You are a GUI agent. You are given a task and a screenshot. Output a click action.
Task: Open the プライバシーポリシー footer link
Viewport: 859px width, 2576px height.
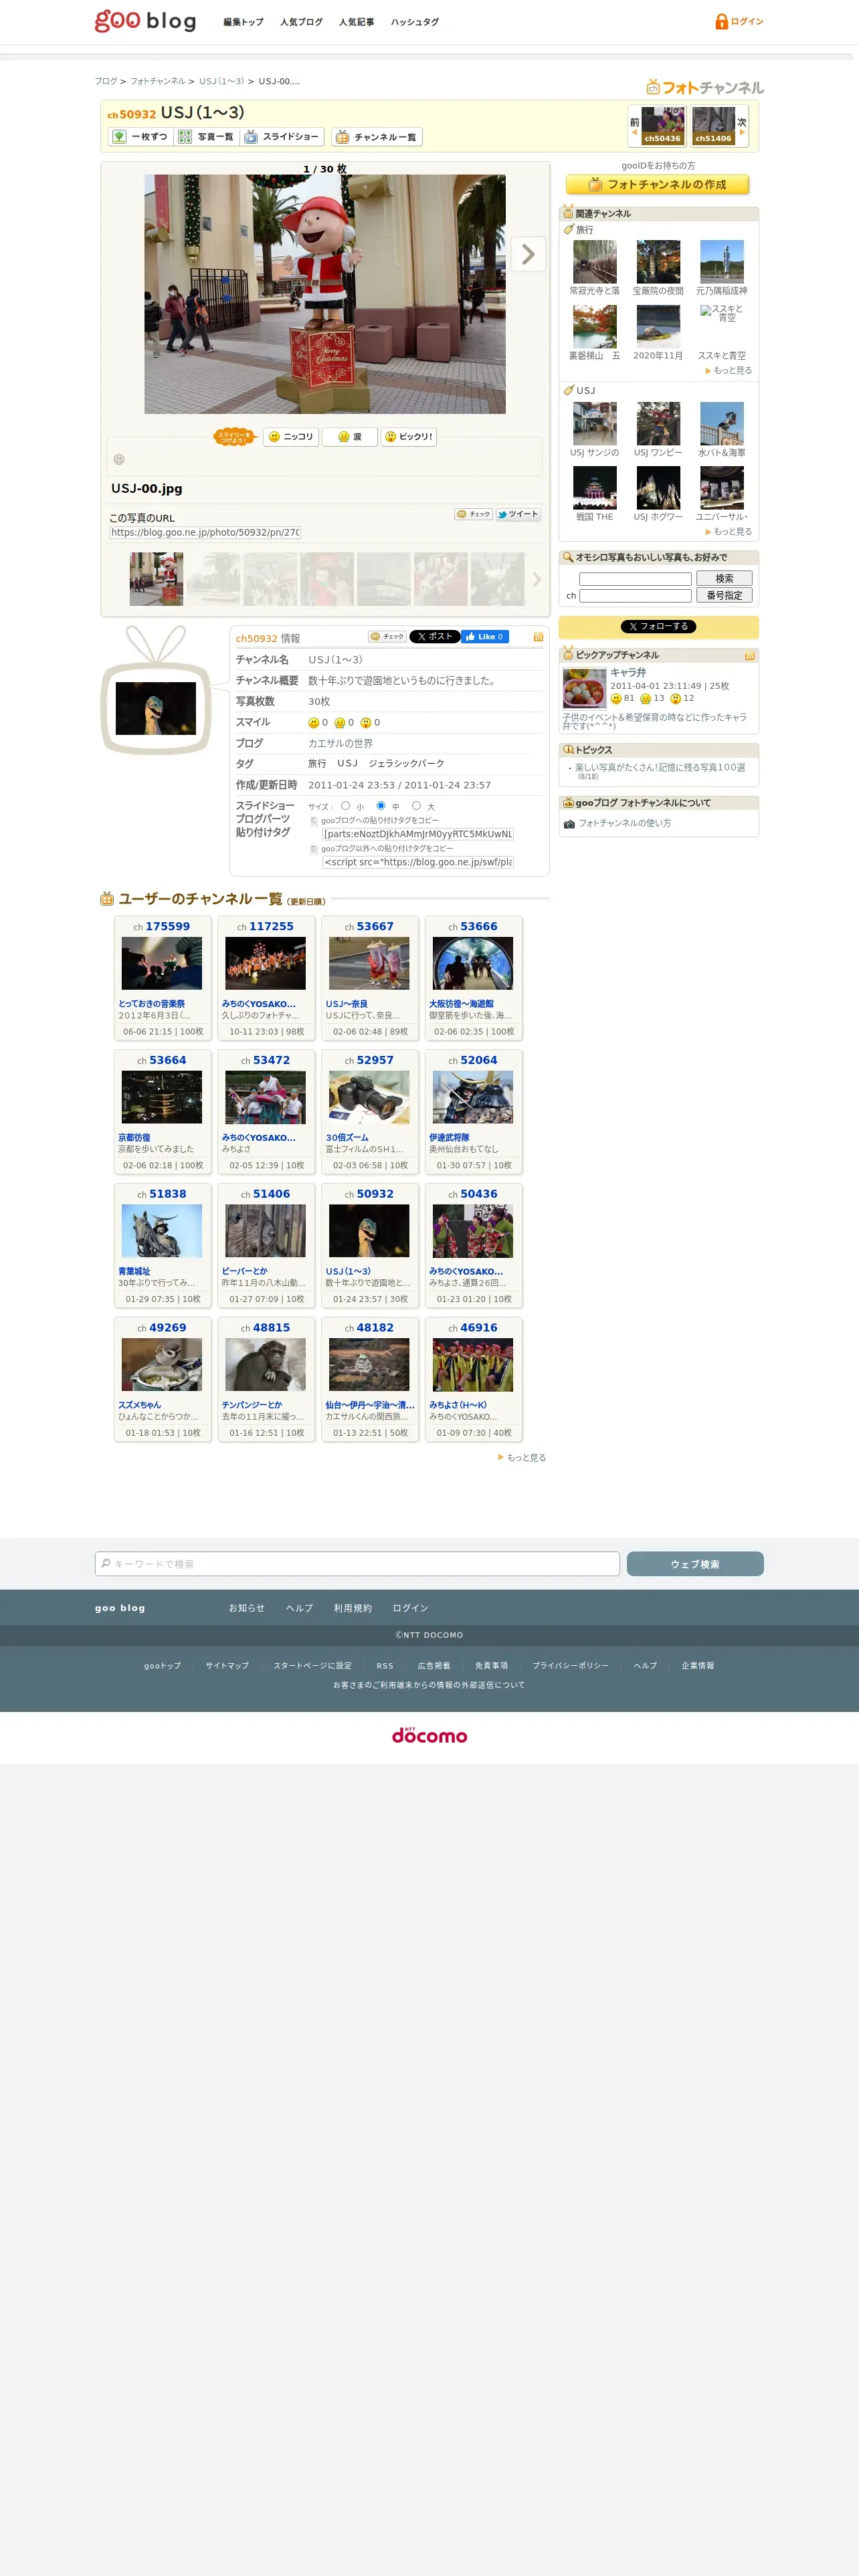click(x=570, y=1666)
